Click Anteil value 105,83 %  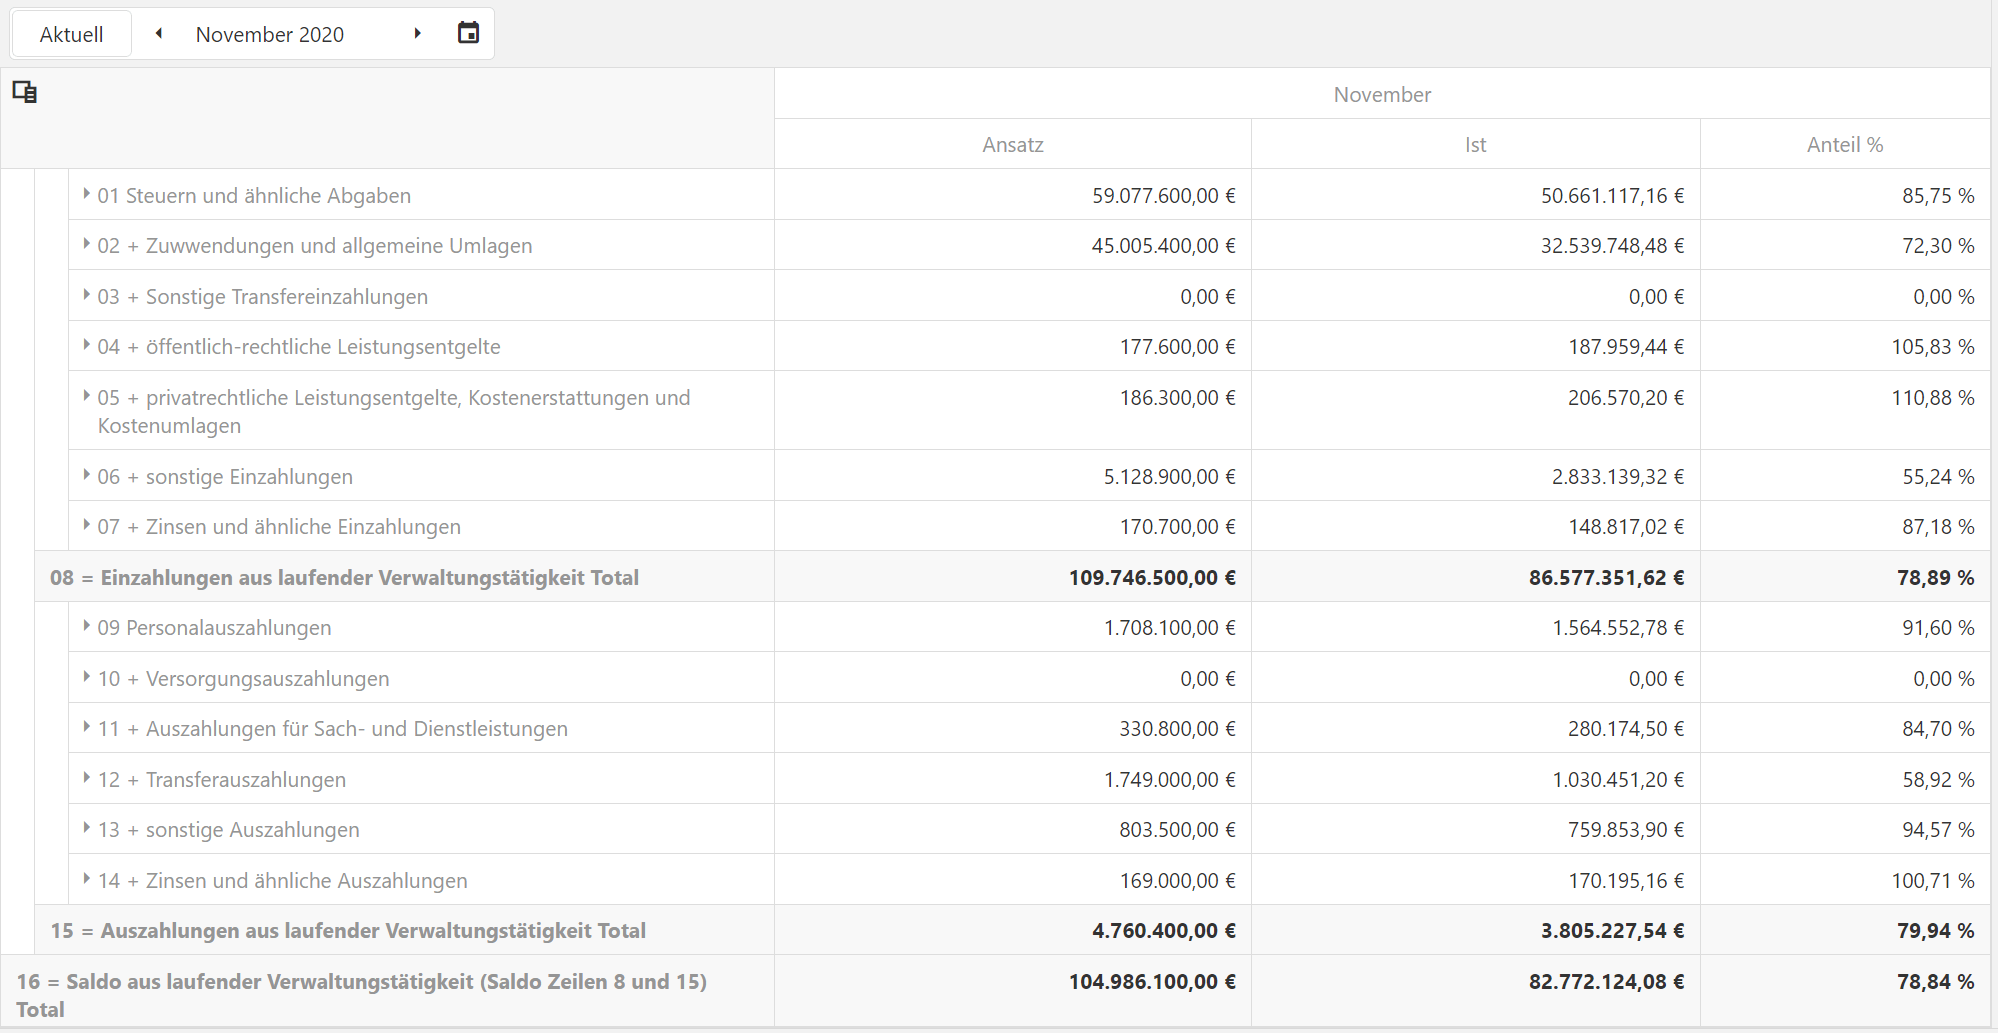tap(1933, 346)
